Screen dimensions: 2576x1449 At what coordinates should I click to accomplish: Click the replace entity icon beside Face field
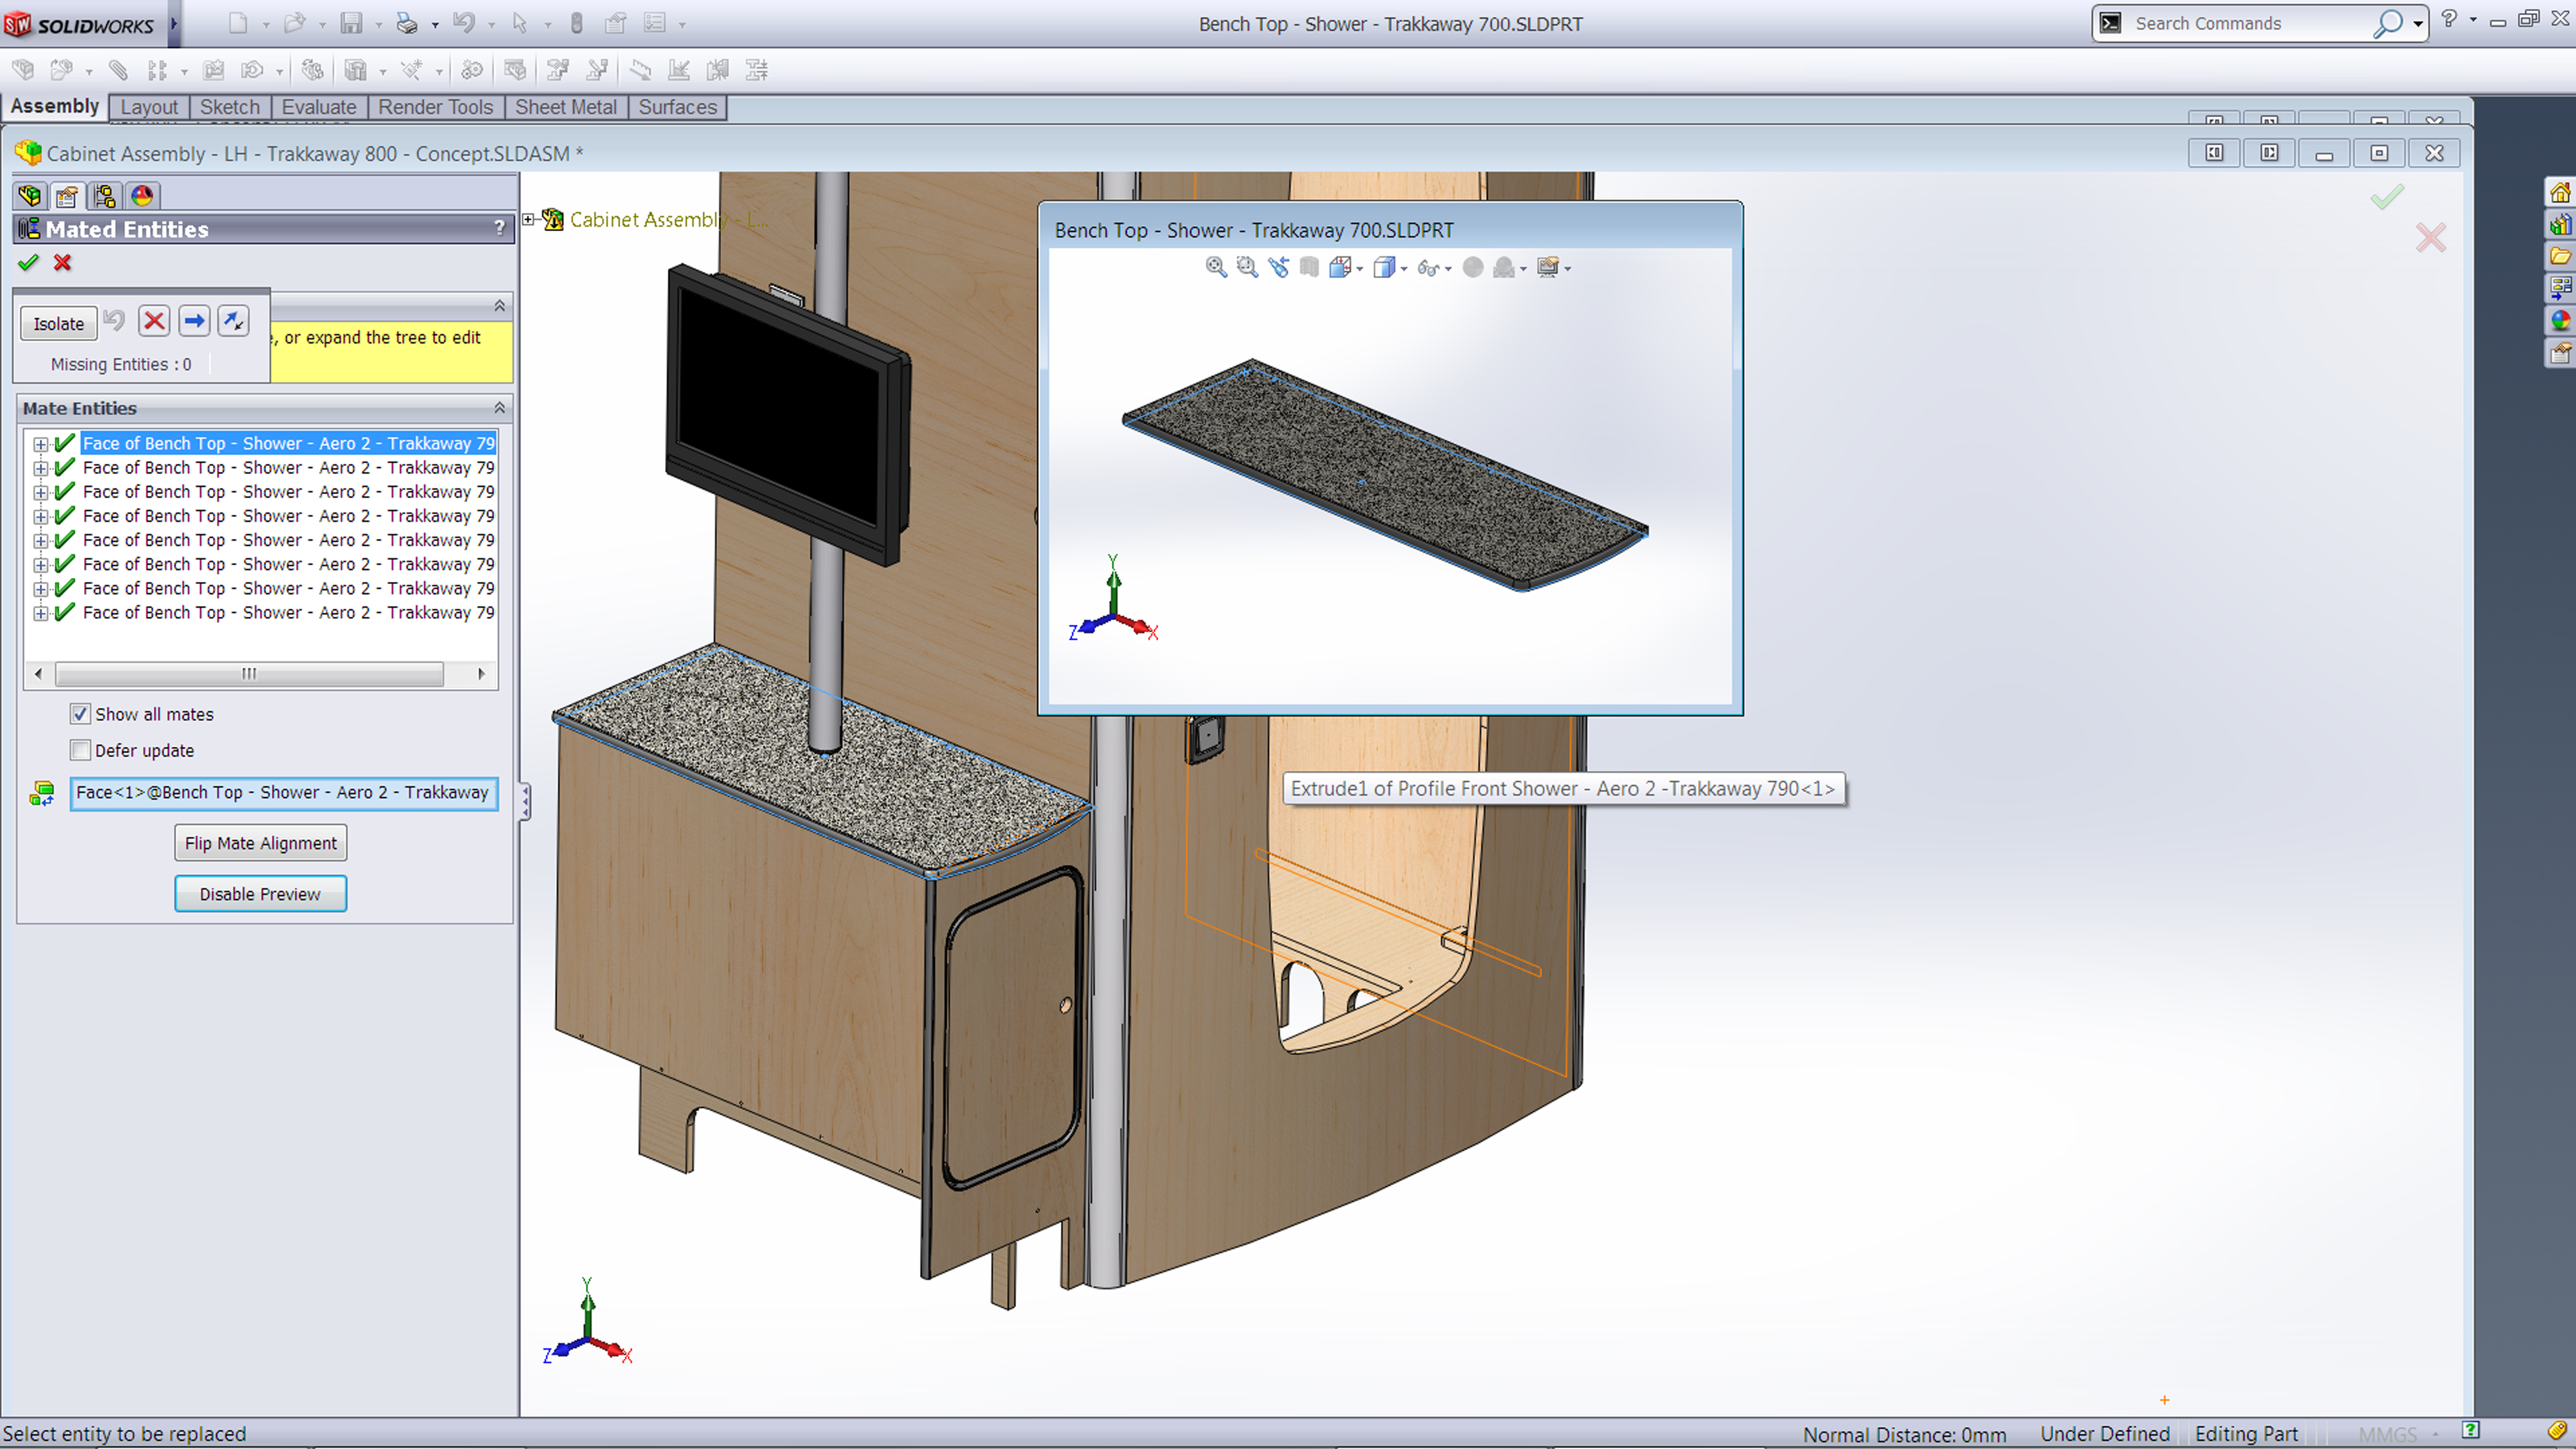click(x=42, y=794)
